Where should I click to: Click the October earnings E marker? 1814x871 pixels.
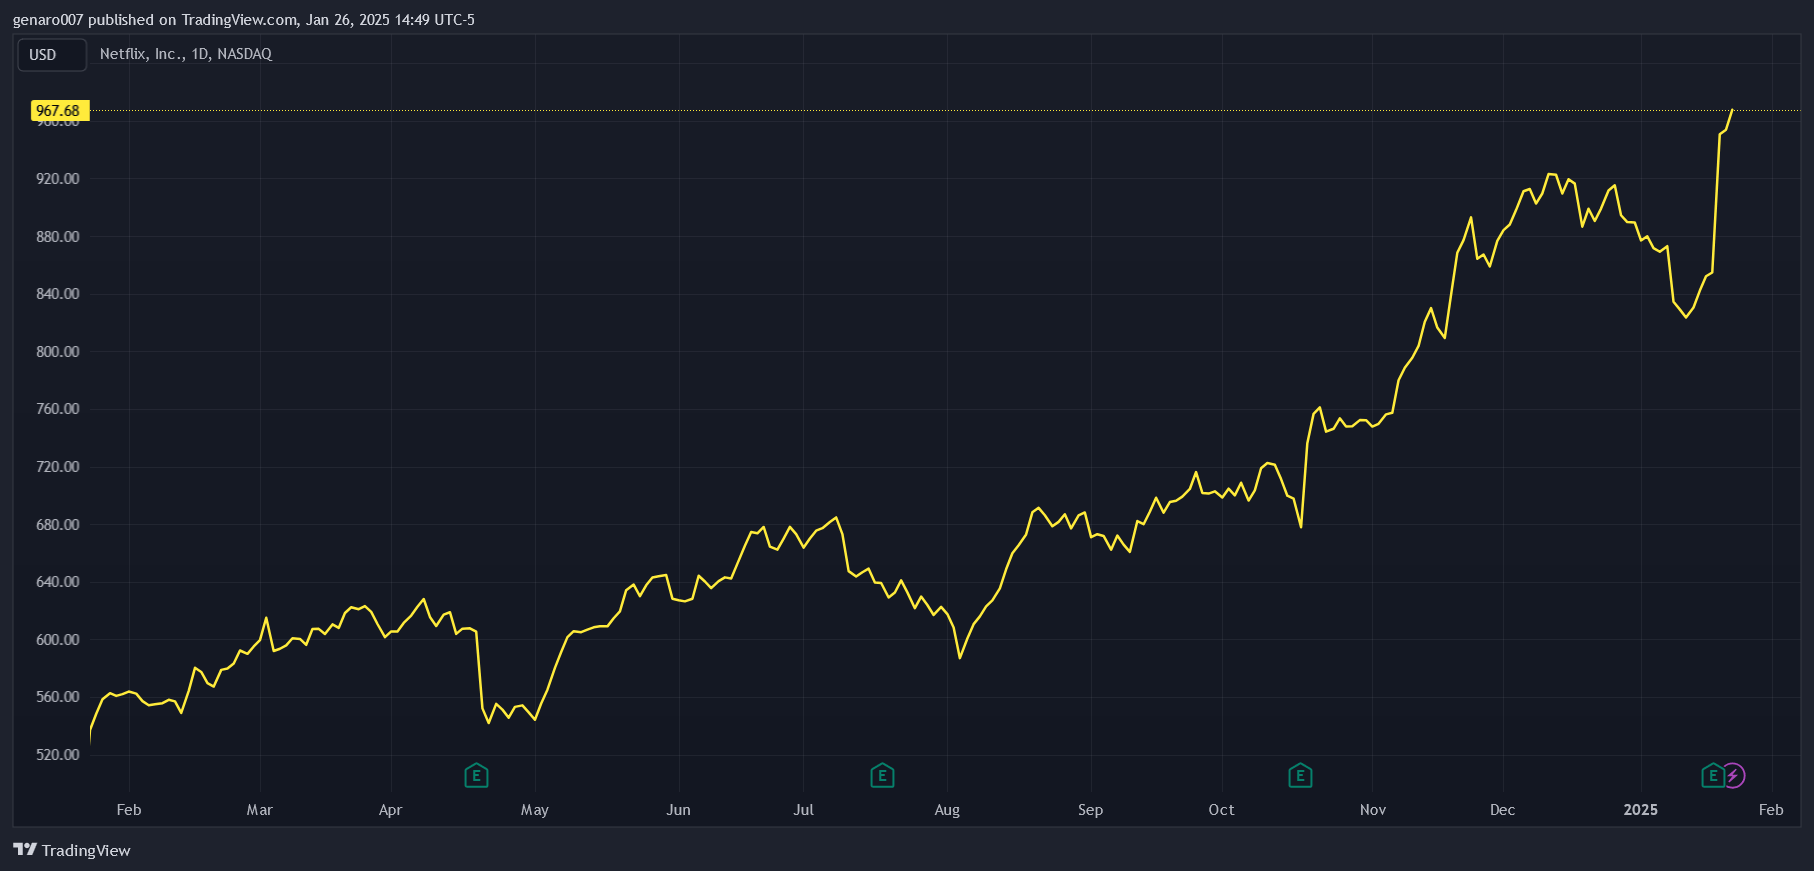coord(1300,775)
